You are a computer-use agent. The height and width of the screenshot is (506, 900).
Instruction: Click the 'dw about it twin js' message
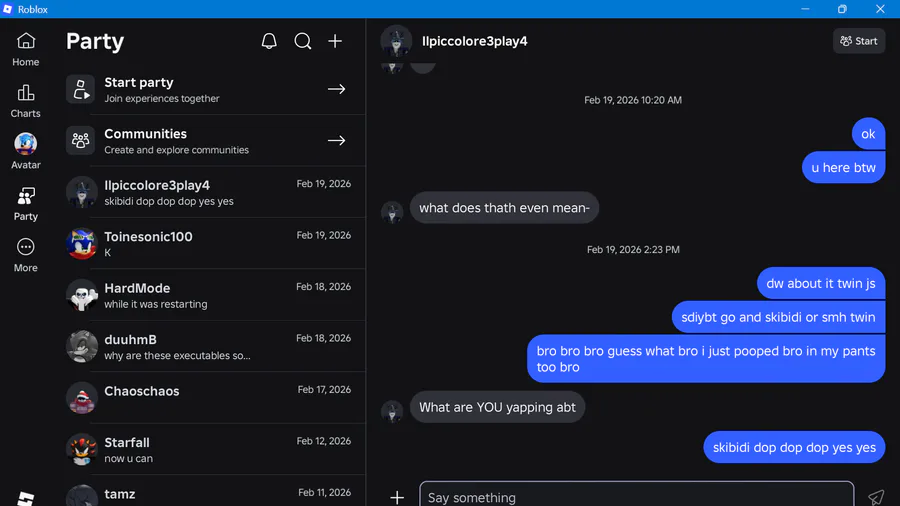[x=821, y=283]
